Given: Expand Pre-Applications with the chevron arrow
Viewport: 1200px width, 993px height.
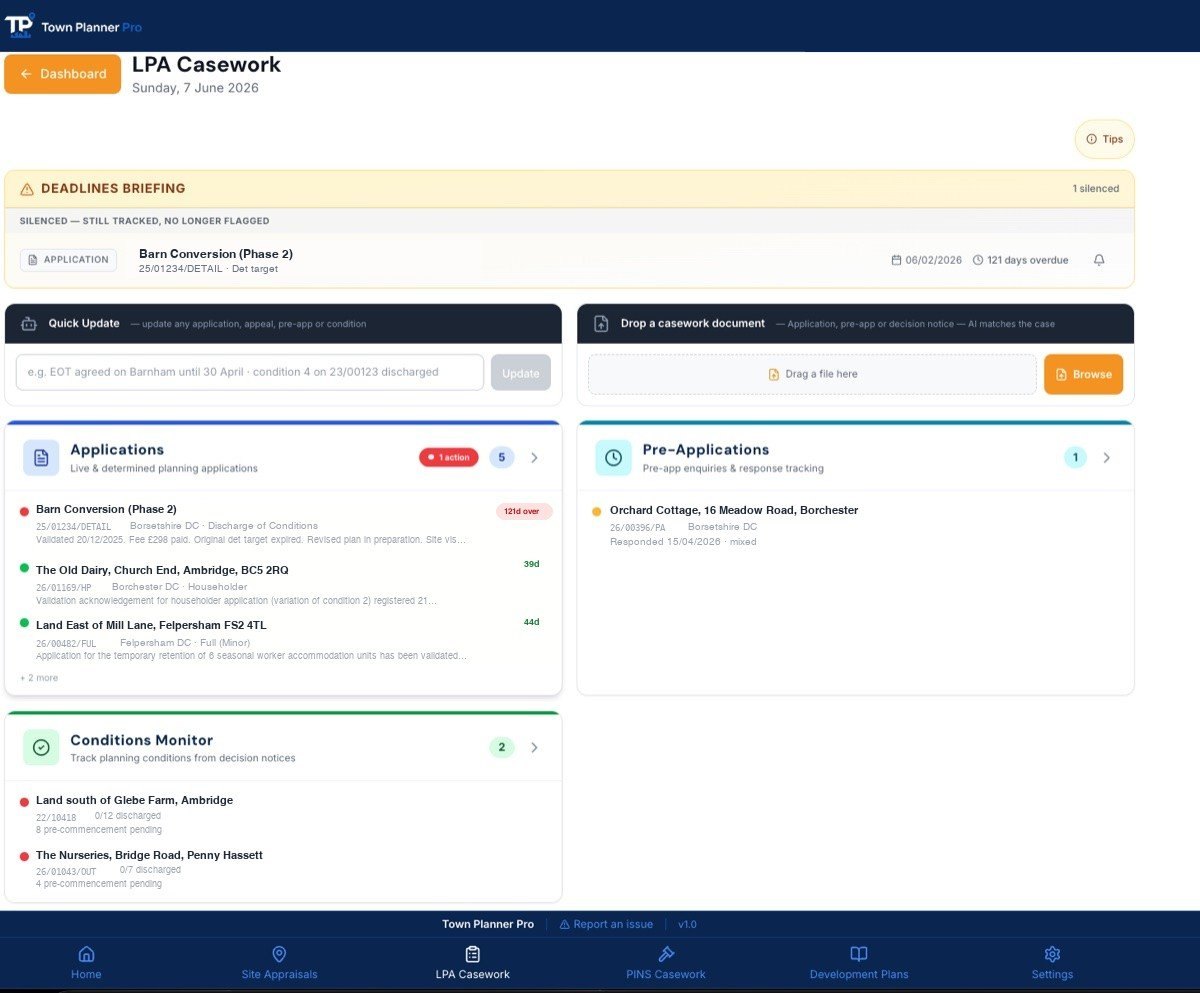Looking at the screenshot, I should tap(1106, 457).
